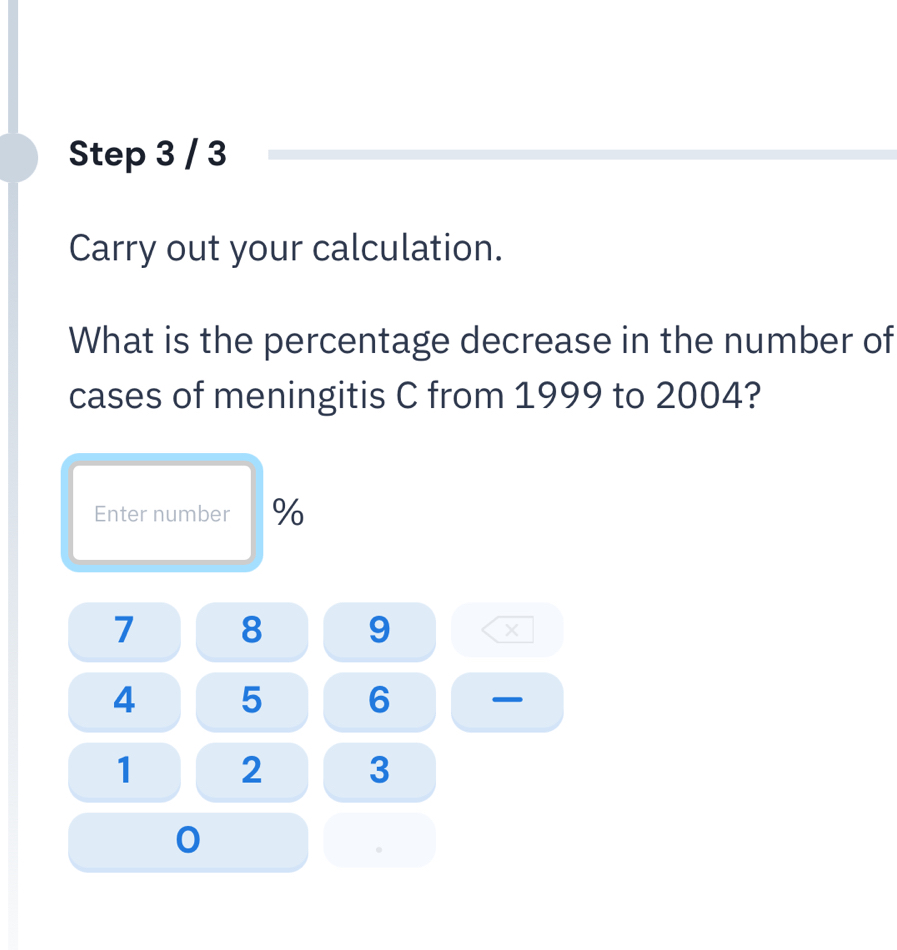
Task: Tap the number 4 key
Action: point(124,700)
